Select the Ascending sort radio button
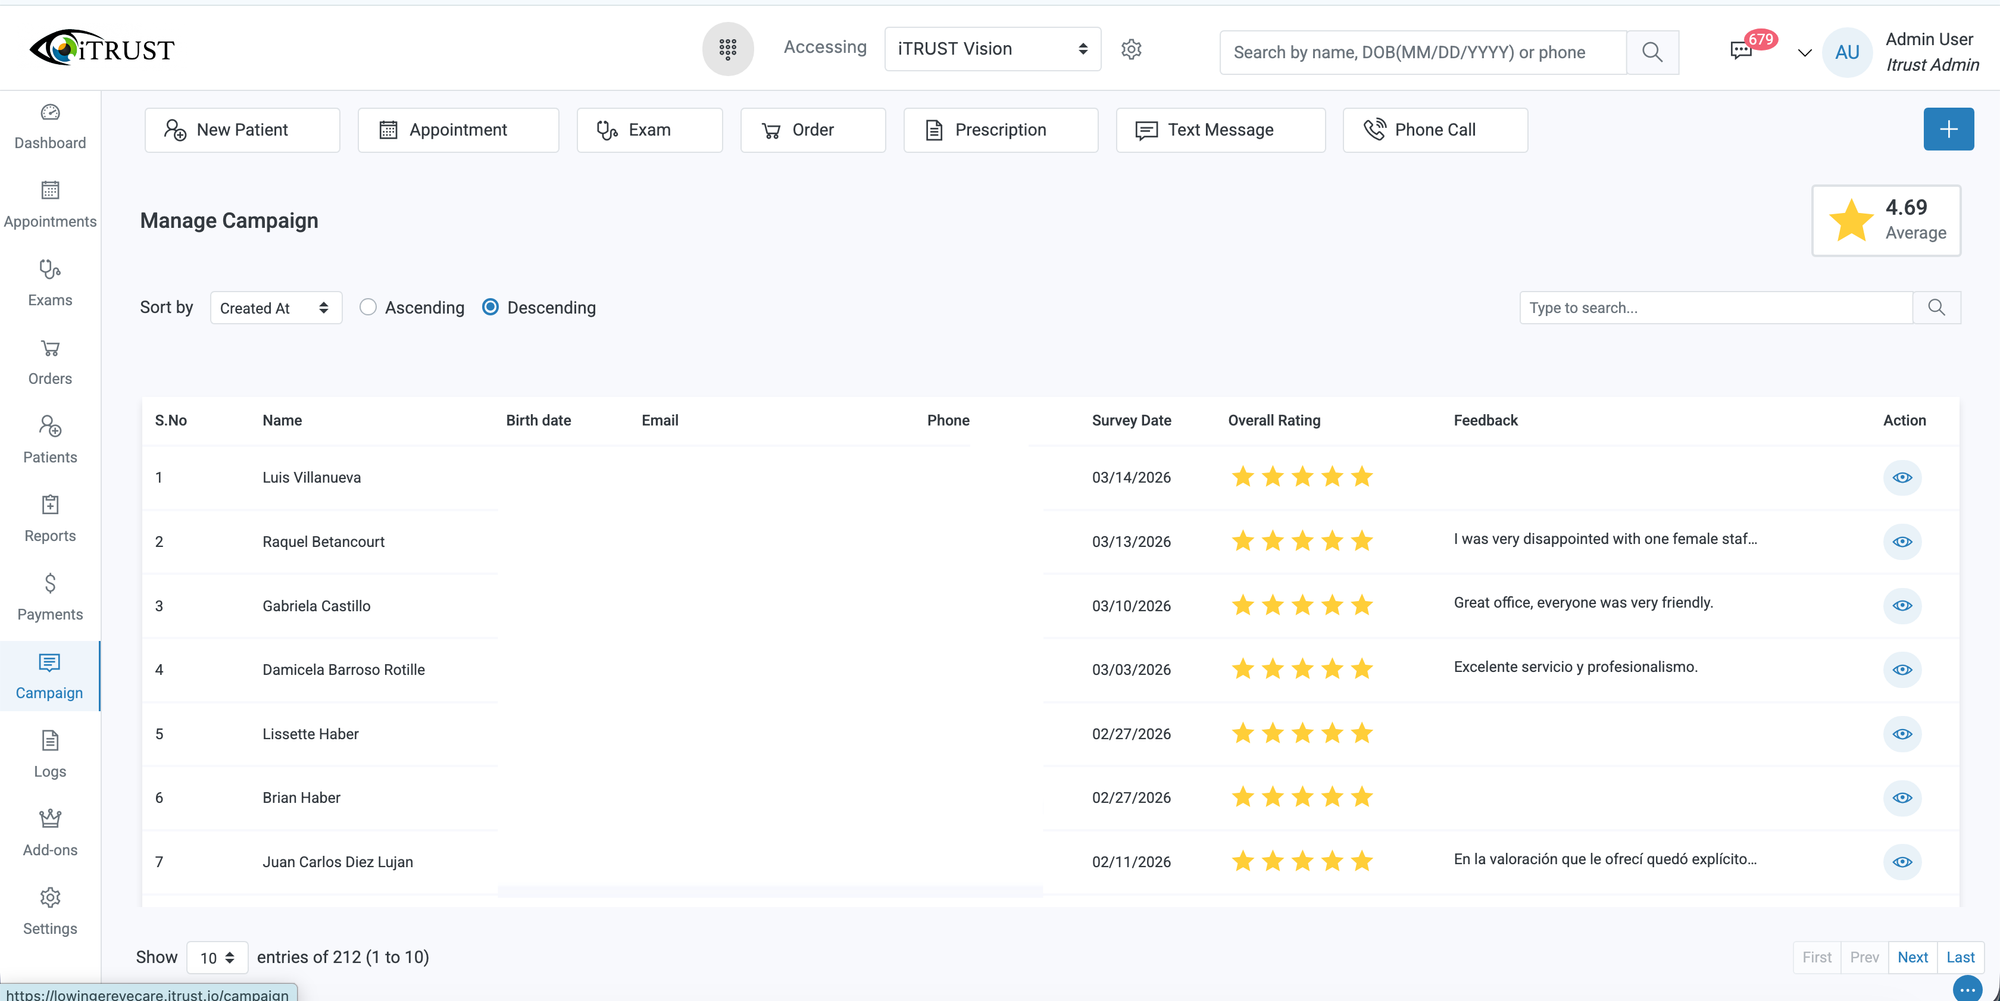 tap(368, 308)
